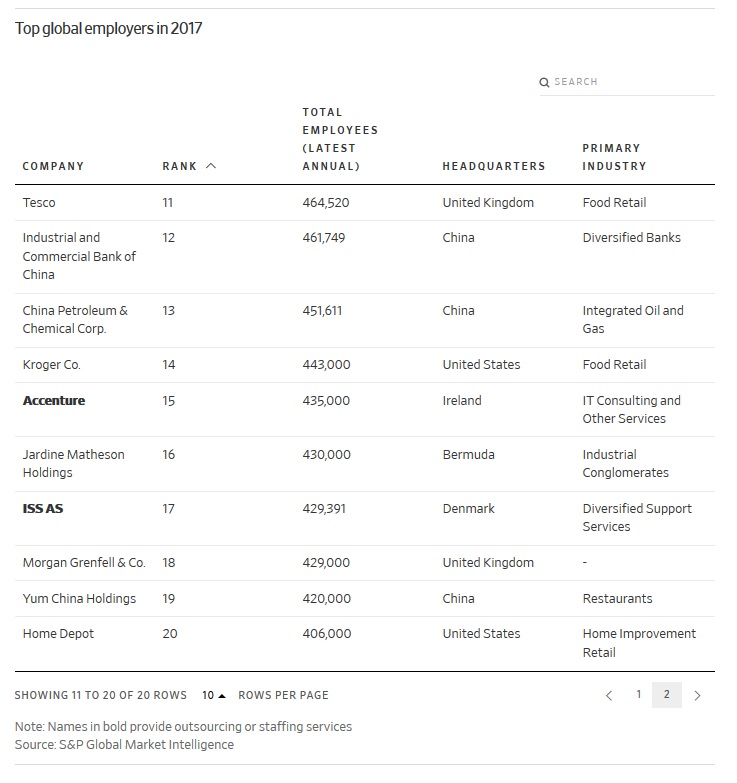737x783 pixels.
Task: Sort by Primary Industry column header
Action: 614,157
